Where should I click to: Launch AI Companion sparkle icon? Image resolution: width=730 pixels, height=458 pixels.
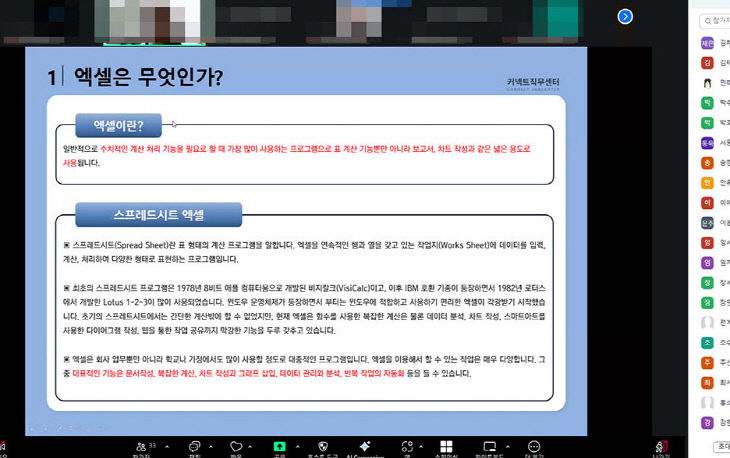[x=365, y=446]
